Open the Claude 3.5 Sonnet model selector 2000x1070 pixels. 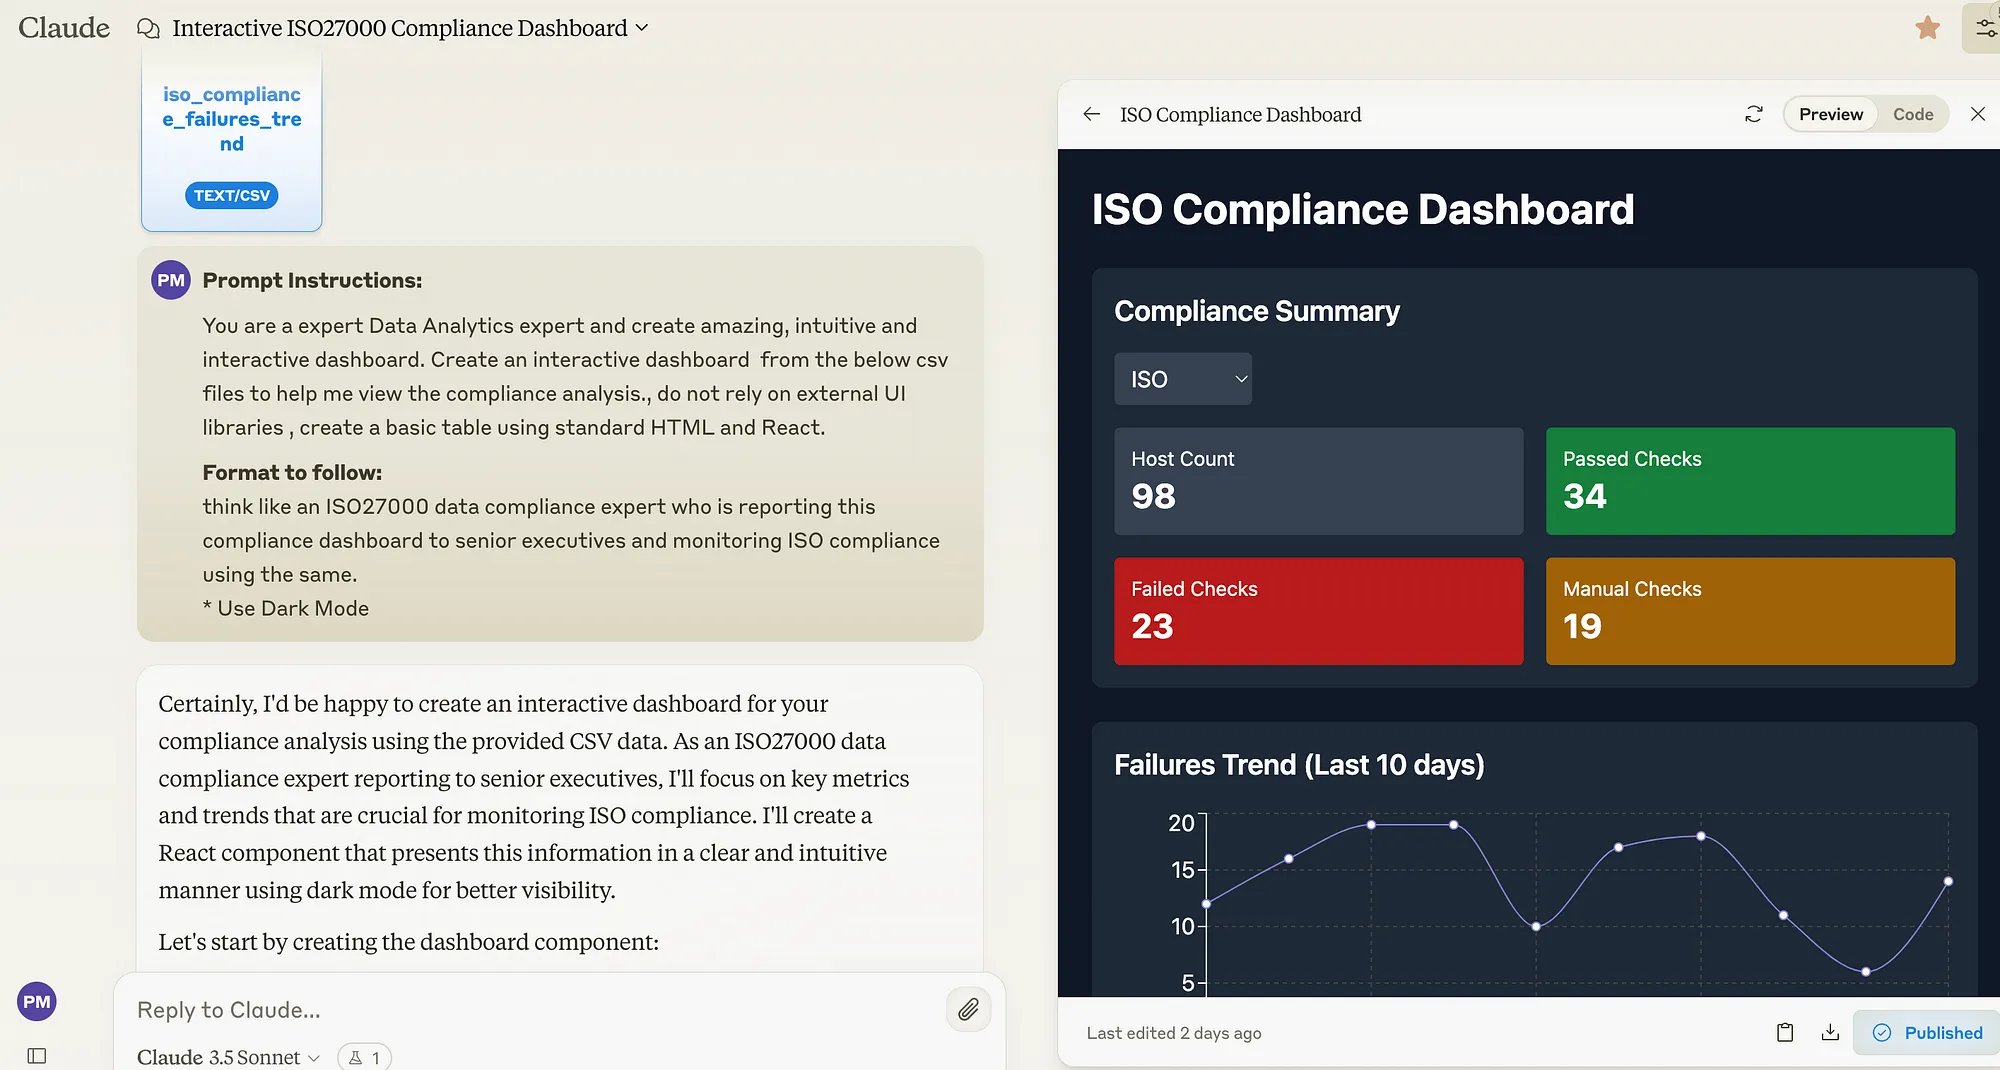pyautogui.click(x=228, y=1057)
